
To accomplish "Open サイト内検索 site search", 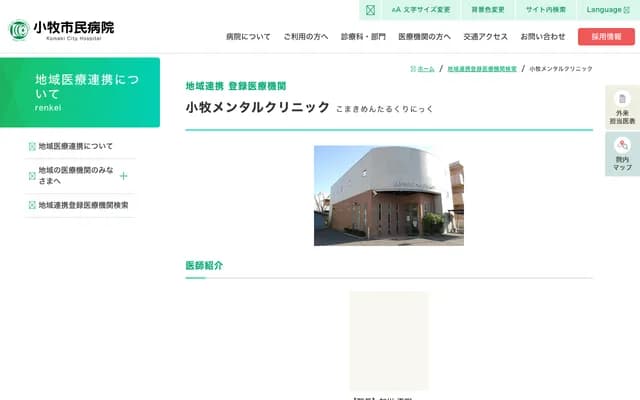I will pos(546,10).
